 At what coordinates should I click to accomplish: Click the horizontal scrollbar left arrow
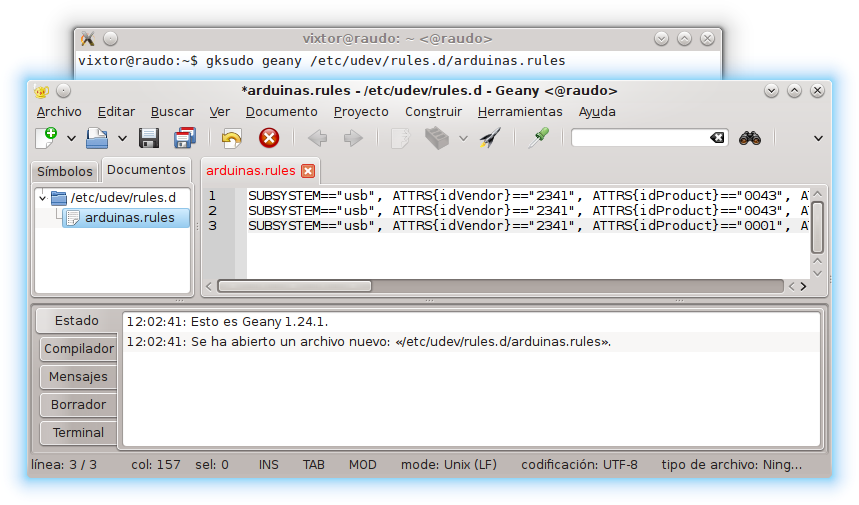coord(209,286)
